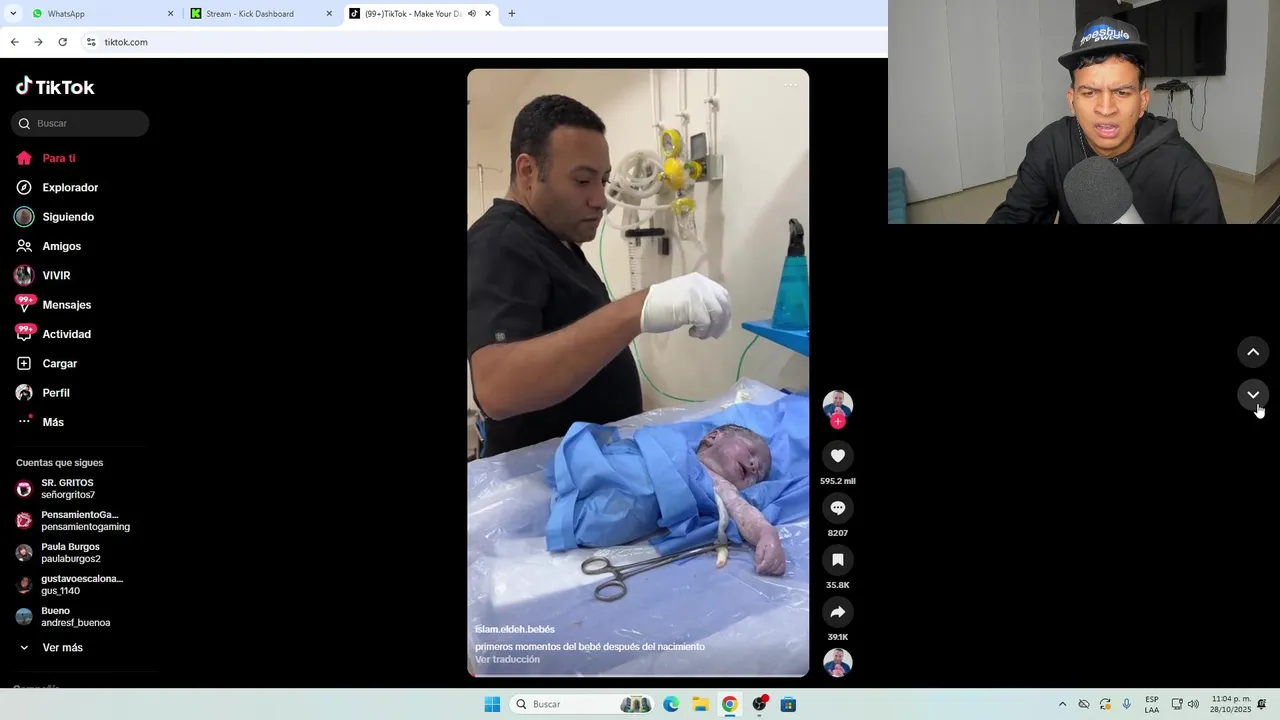Open VIVIR live section

click(56, 275)
